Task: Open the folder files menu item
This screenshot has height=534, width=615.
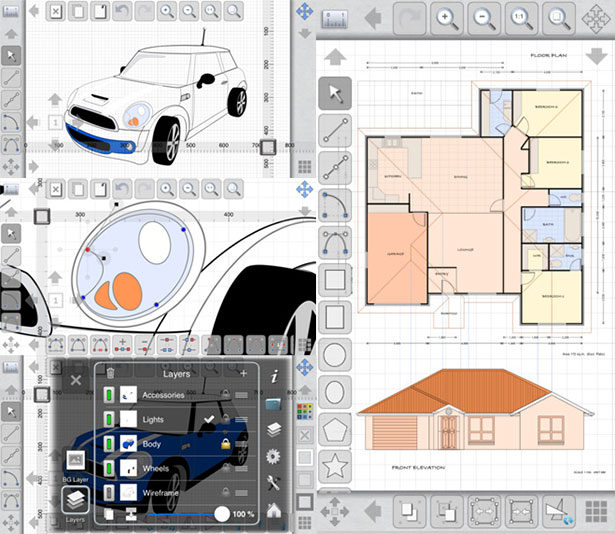Action: (274, 404)
